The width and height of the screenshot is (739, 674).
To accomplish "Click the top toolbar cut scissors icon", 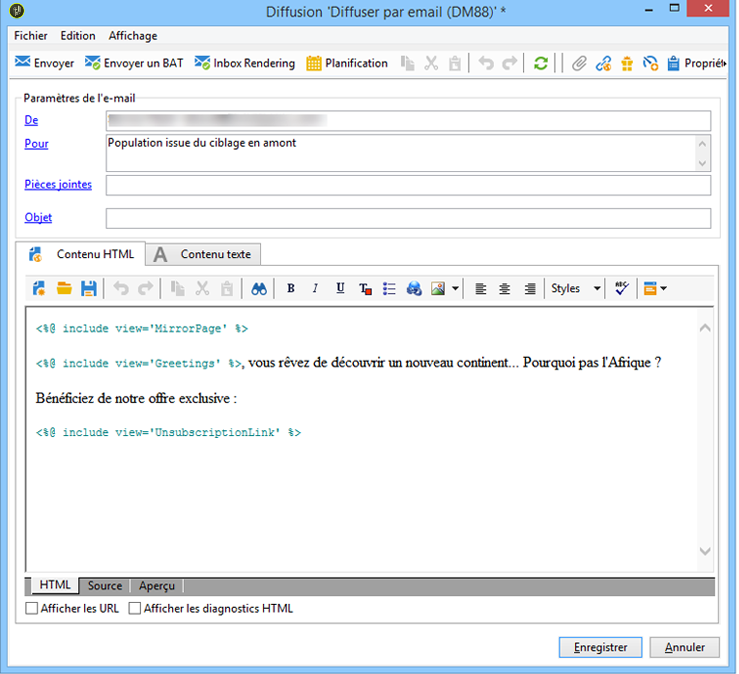I will 431,63.
